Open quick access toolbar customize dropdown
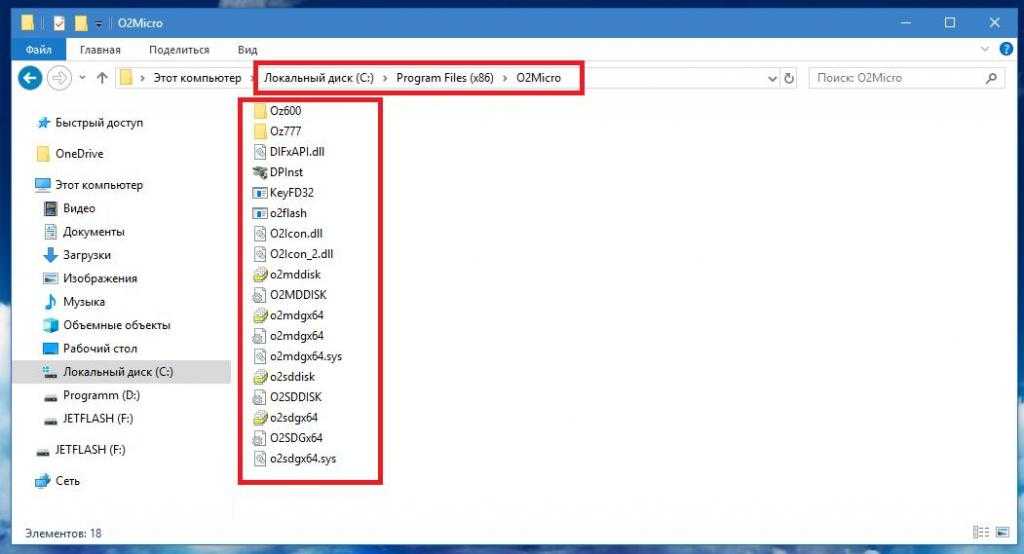The image size is (1024, 554). (x=99, y=24)
